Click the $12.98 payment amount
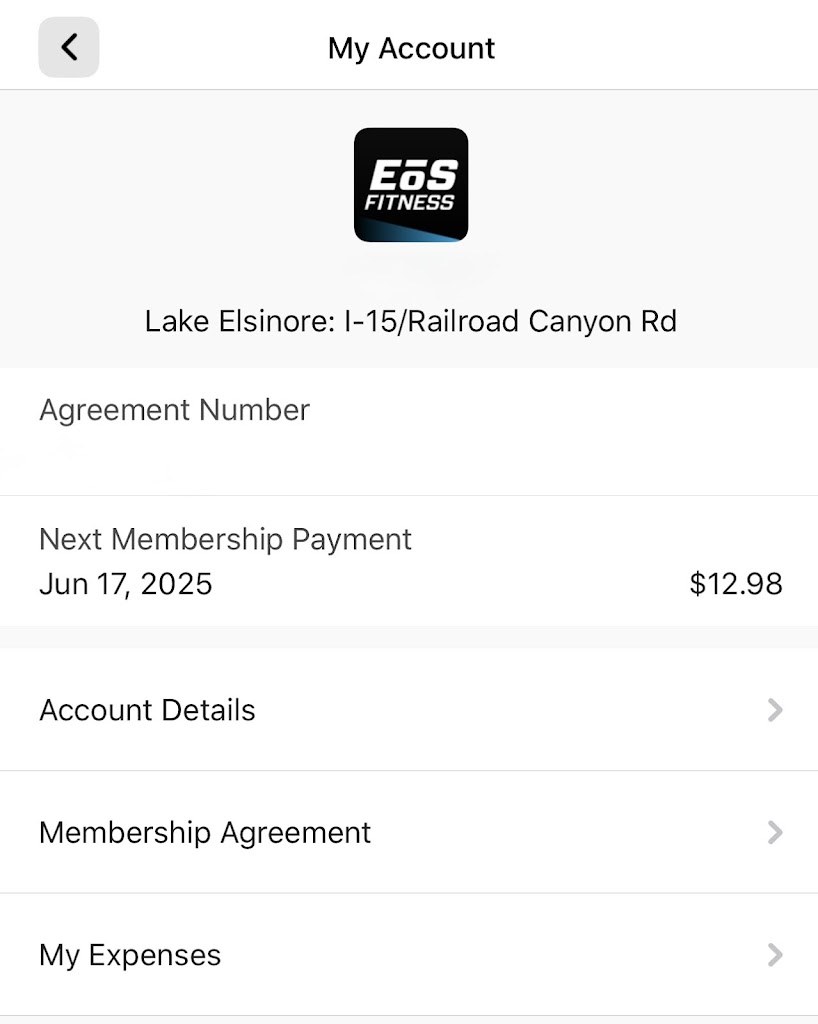This screenshot has height=1024, width=818. tap(736, 584)
